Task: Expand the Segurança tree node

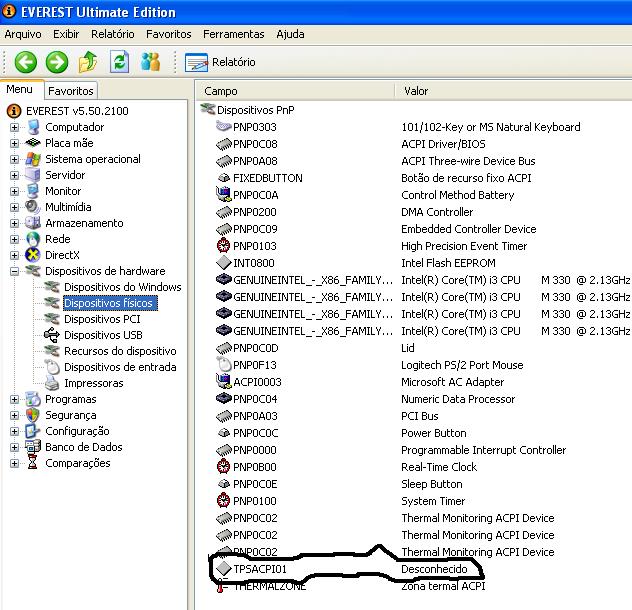Action: 15,415
